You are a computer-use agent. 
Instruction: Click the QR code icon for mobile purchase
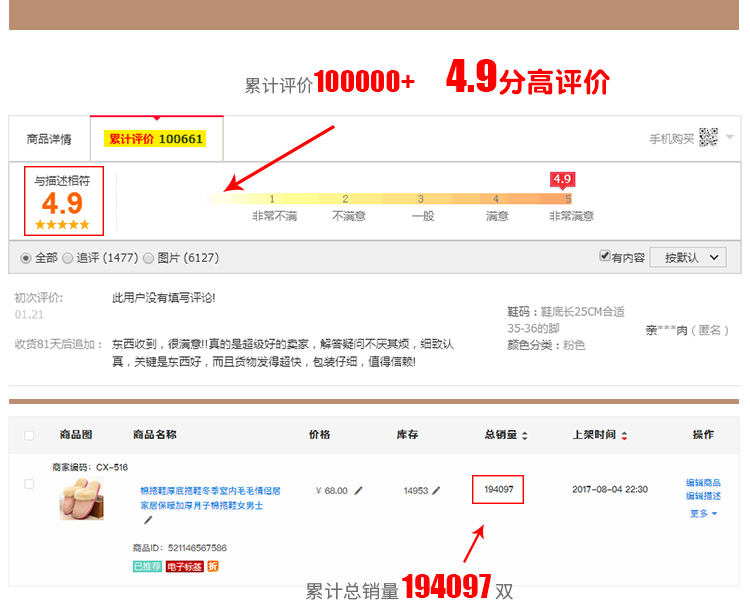tap(708, 138)
